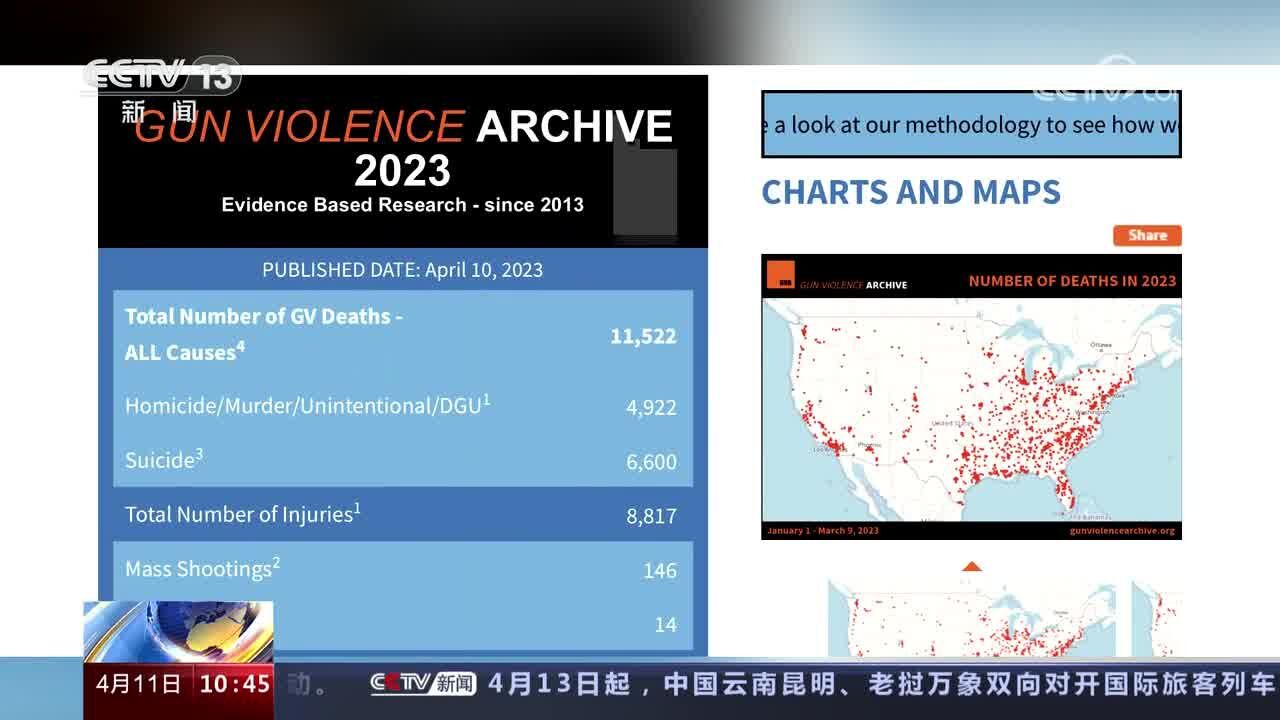This screenshot has height=720, width=1280.
Task: Click the Published Date April 10, 2023 line
Action: 403,270
